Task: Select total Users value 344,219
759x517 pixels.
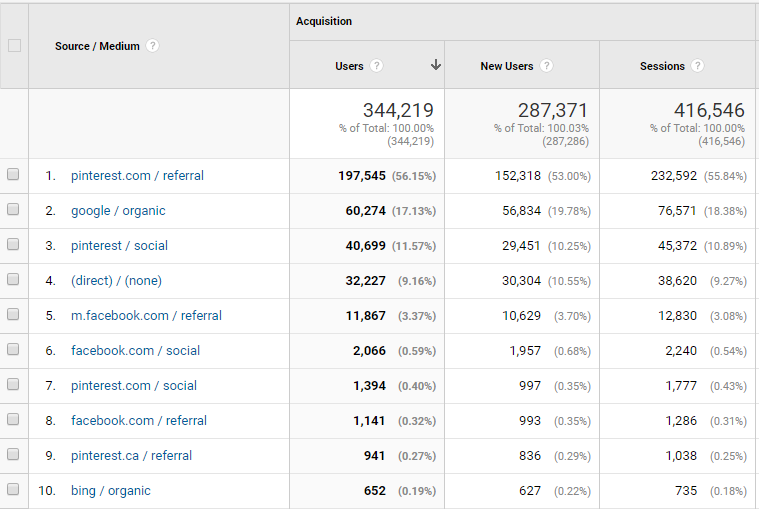Action: (398, 110)
